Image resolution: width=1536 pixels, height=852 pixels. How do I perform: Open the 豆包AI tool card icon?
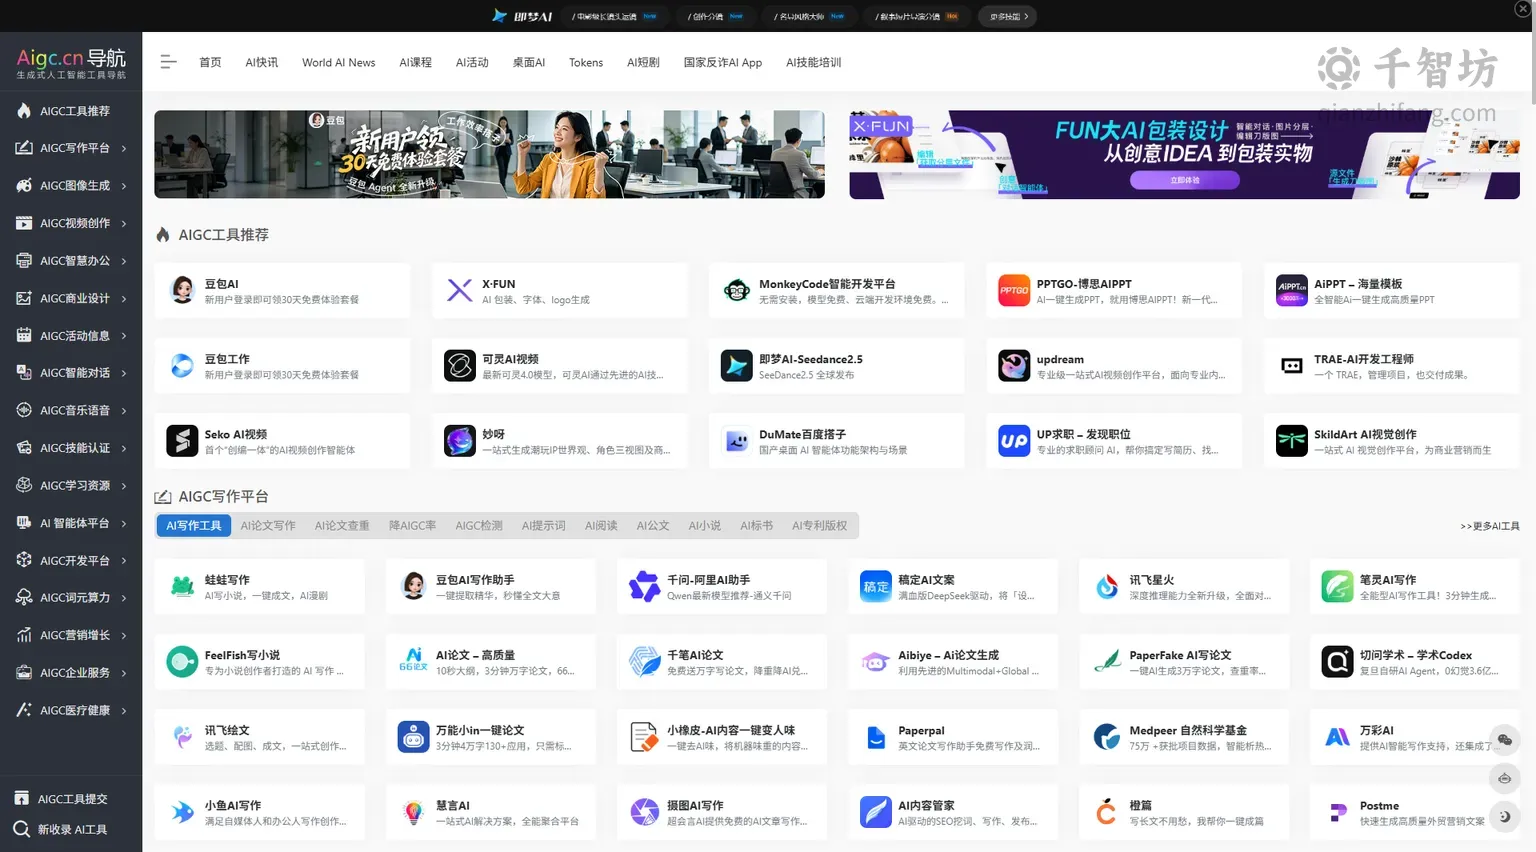point(182,291)
